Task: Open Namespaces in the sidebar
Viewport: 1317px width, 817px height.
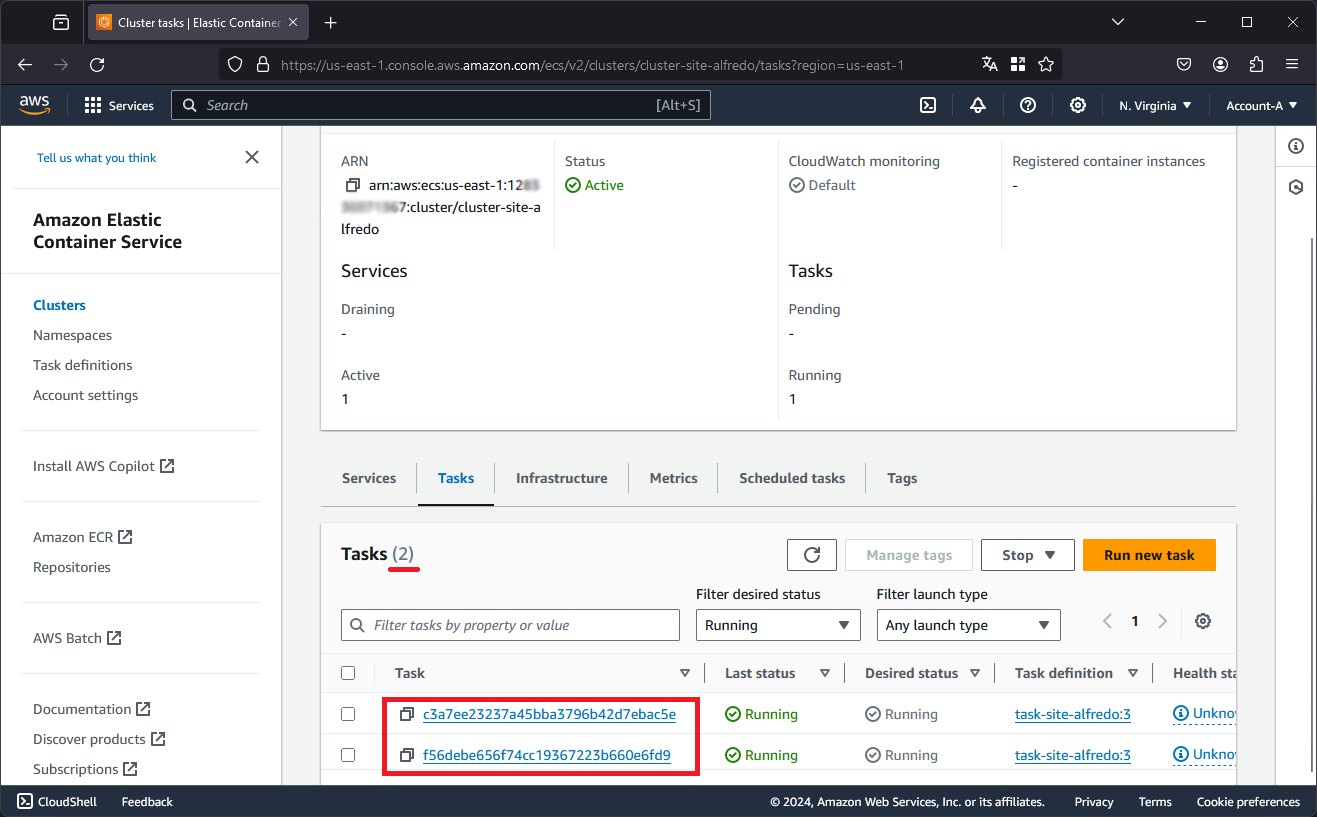Action: pos(72,335)
